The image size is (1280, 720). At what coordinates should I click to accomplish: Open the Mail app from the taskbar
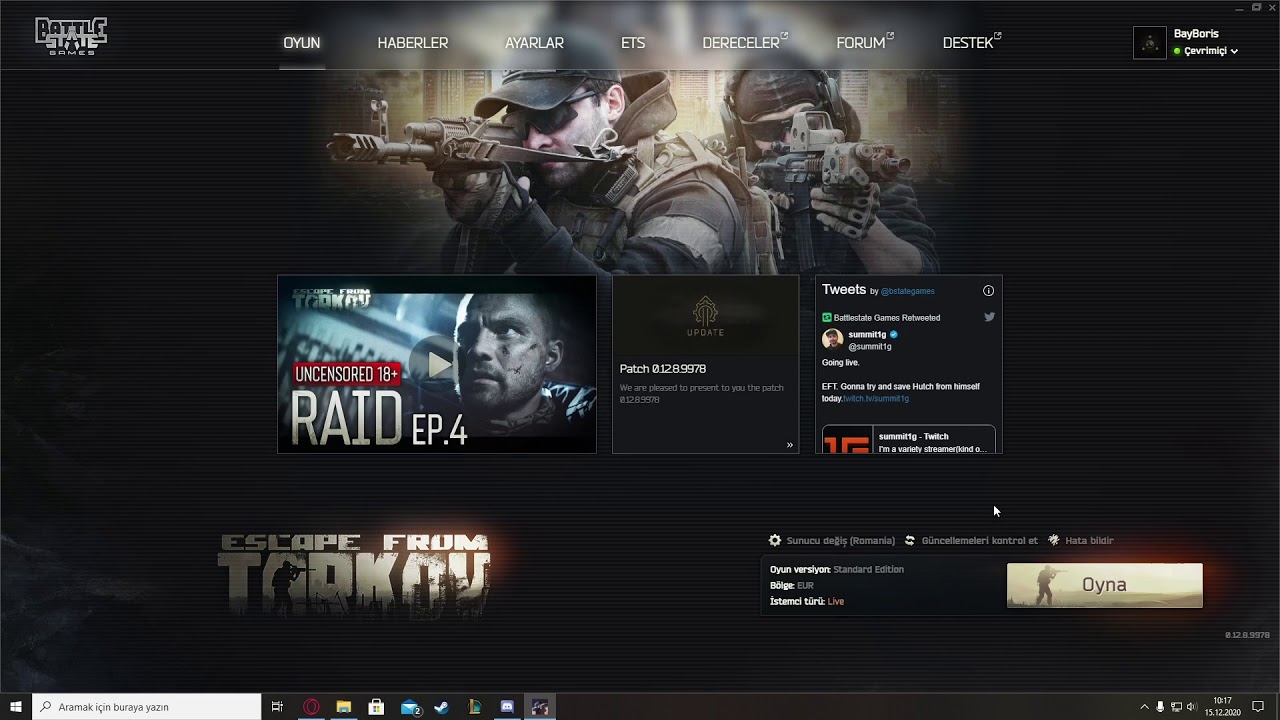pos(410,707)
